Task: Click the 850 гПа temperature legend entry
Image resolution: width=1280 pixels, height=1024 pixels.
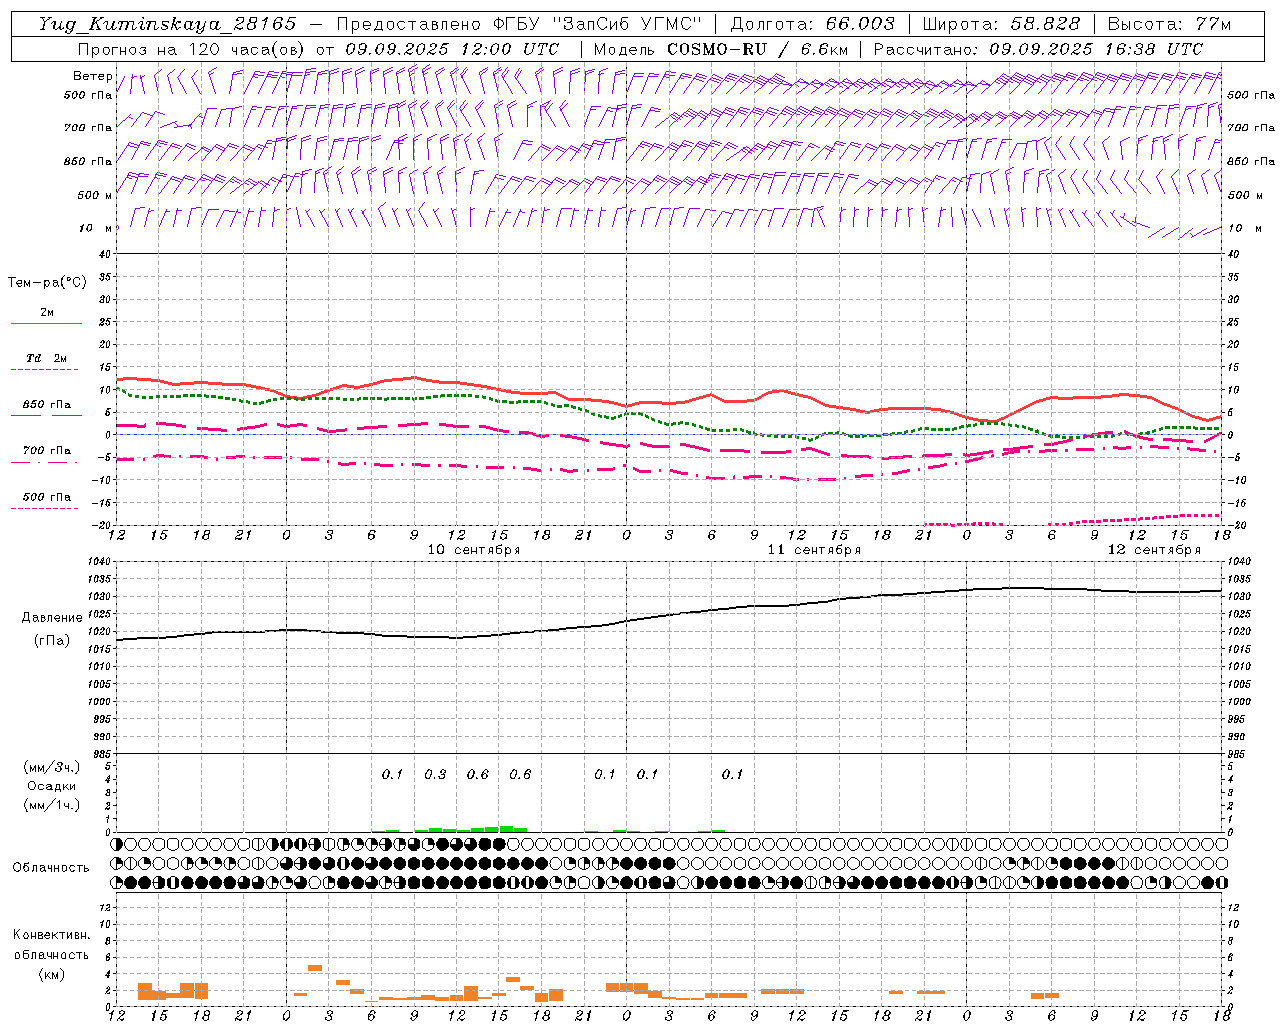Action: (47, 405)
